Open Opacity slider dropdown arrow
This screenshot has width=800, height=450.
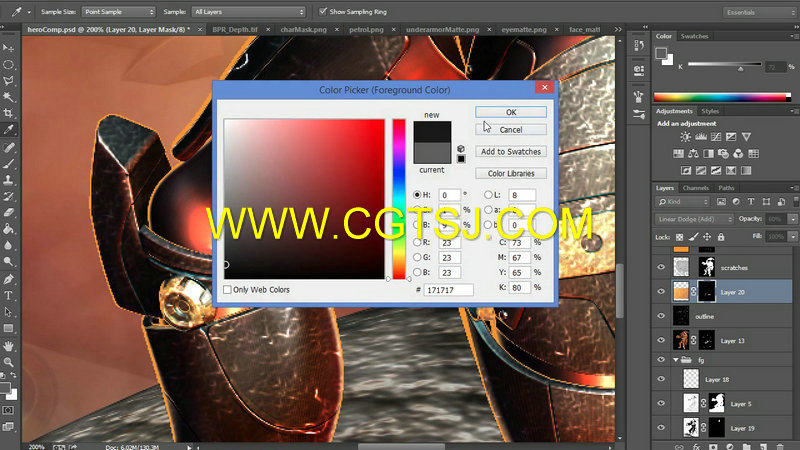pos(792,219)
